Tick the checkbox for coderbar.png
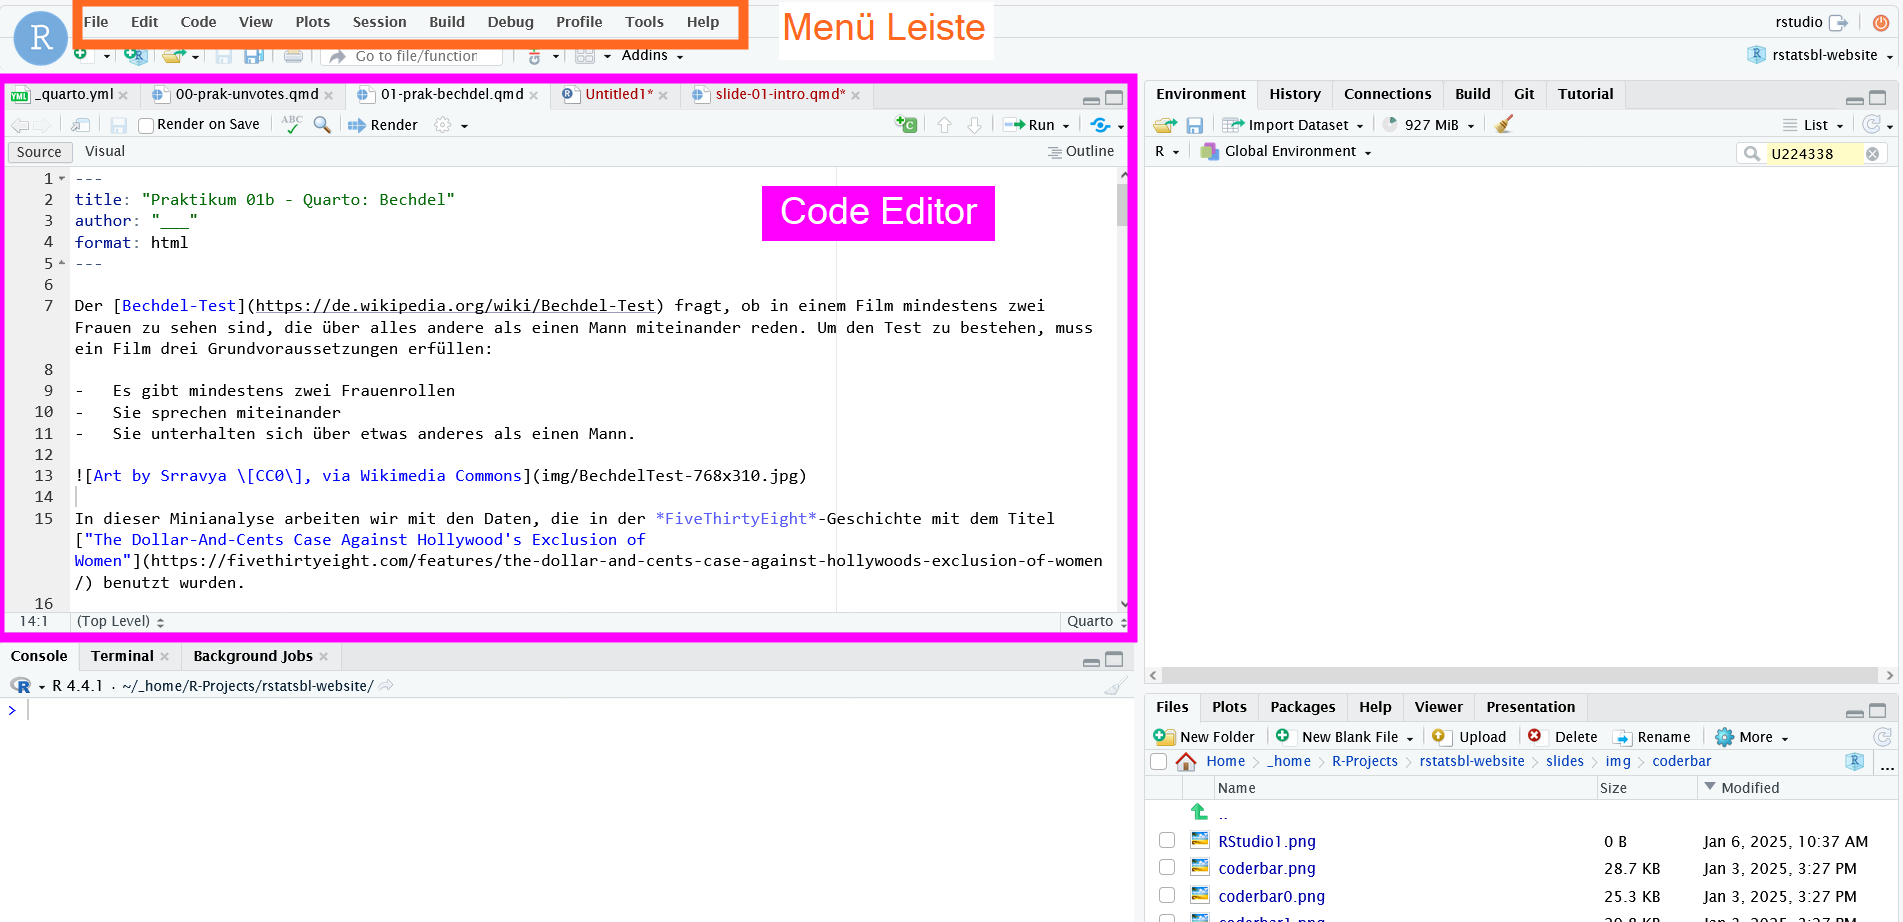Image resolution: width=1903 pixels, height=922 pixels. click(x=1166, y=868)
